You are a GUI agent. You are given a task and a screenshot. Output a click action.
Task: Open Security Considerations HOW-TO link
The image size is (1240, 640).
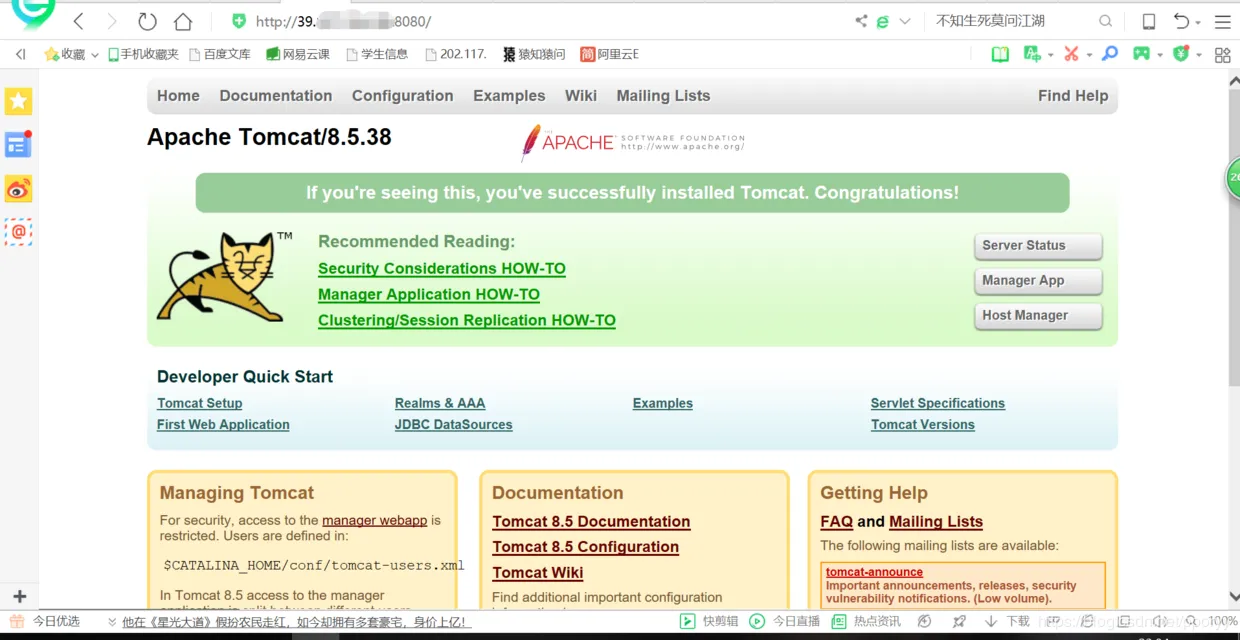pos(442,268)
